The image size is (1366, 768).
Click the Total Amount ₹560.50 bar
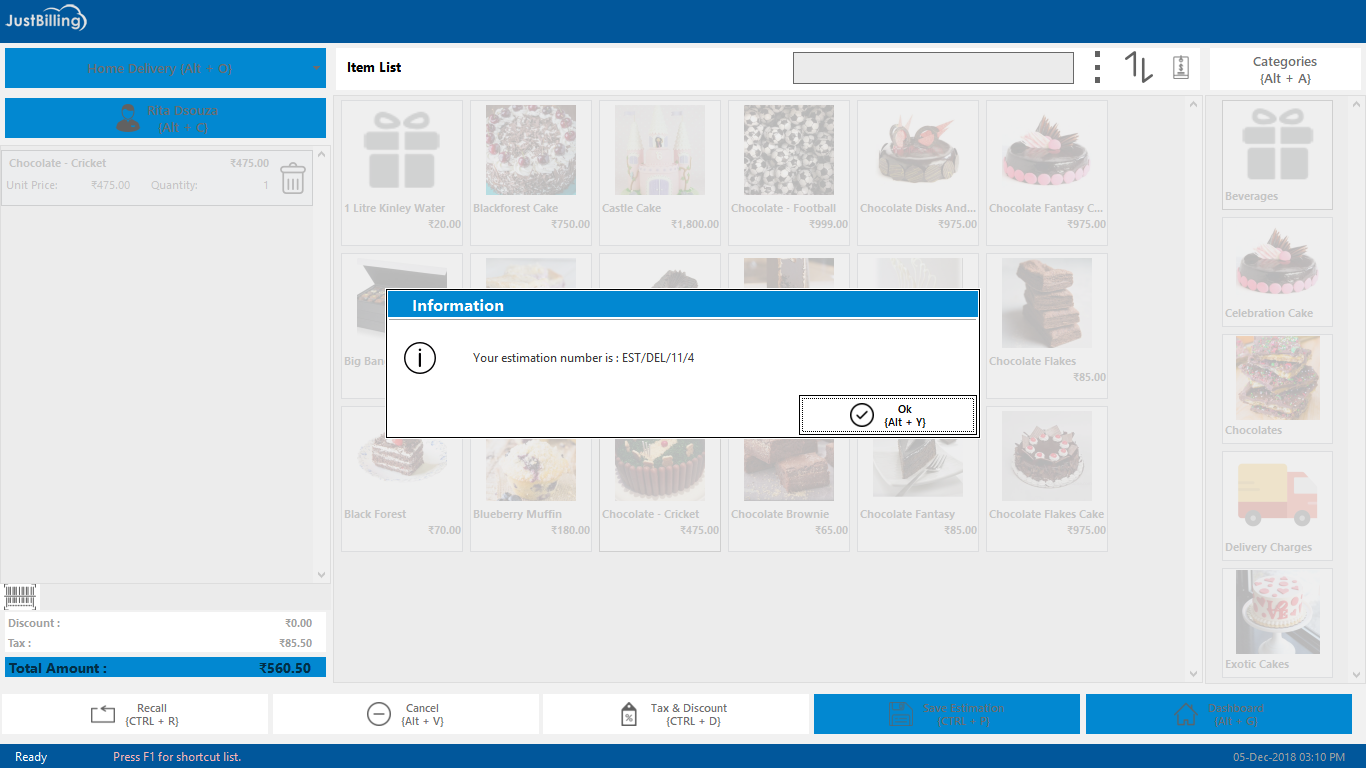click(x=165, y=667)
